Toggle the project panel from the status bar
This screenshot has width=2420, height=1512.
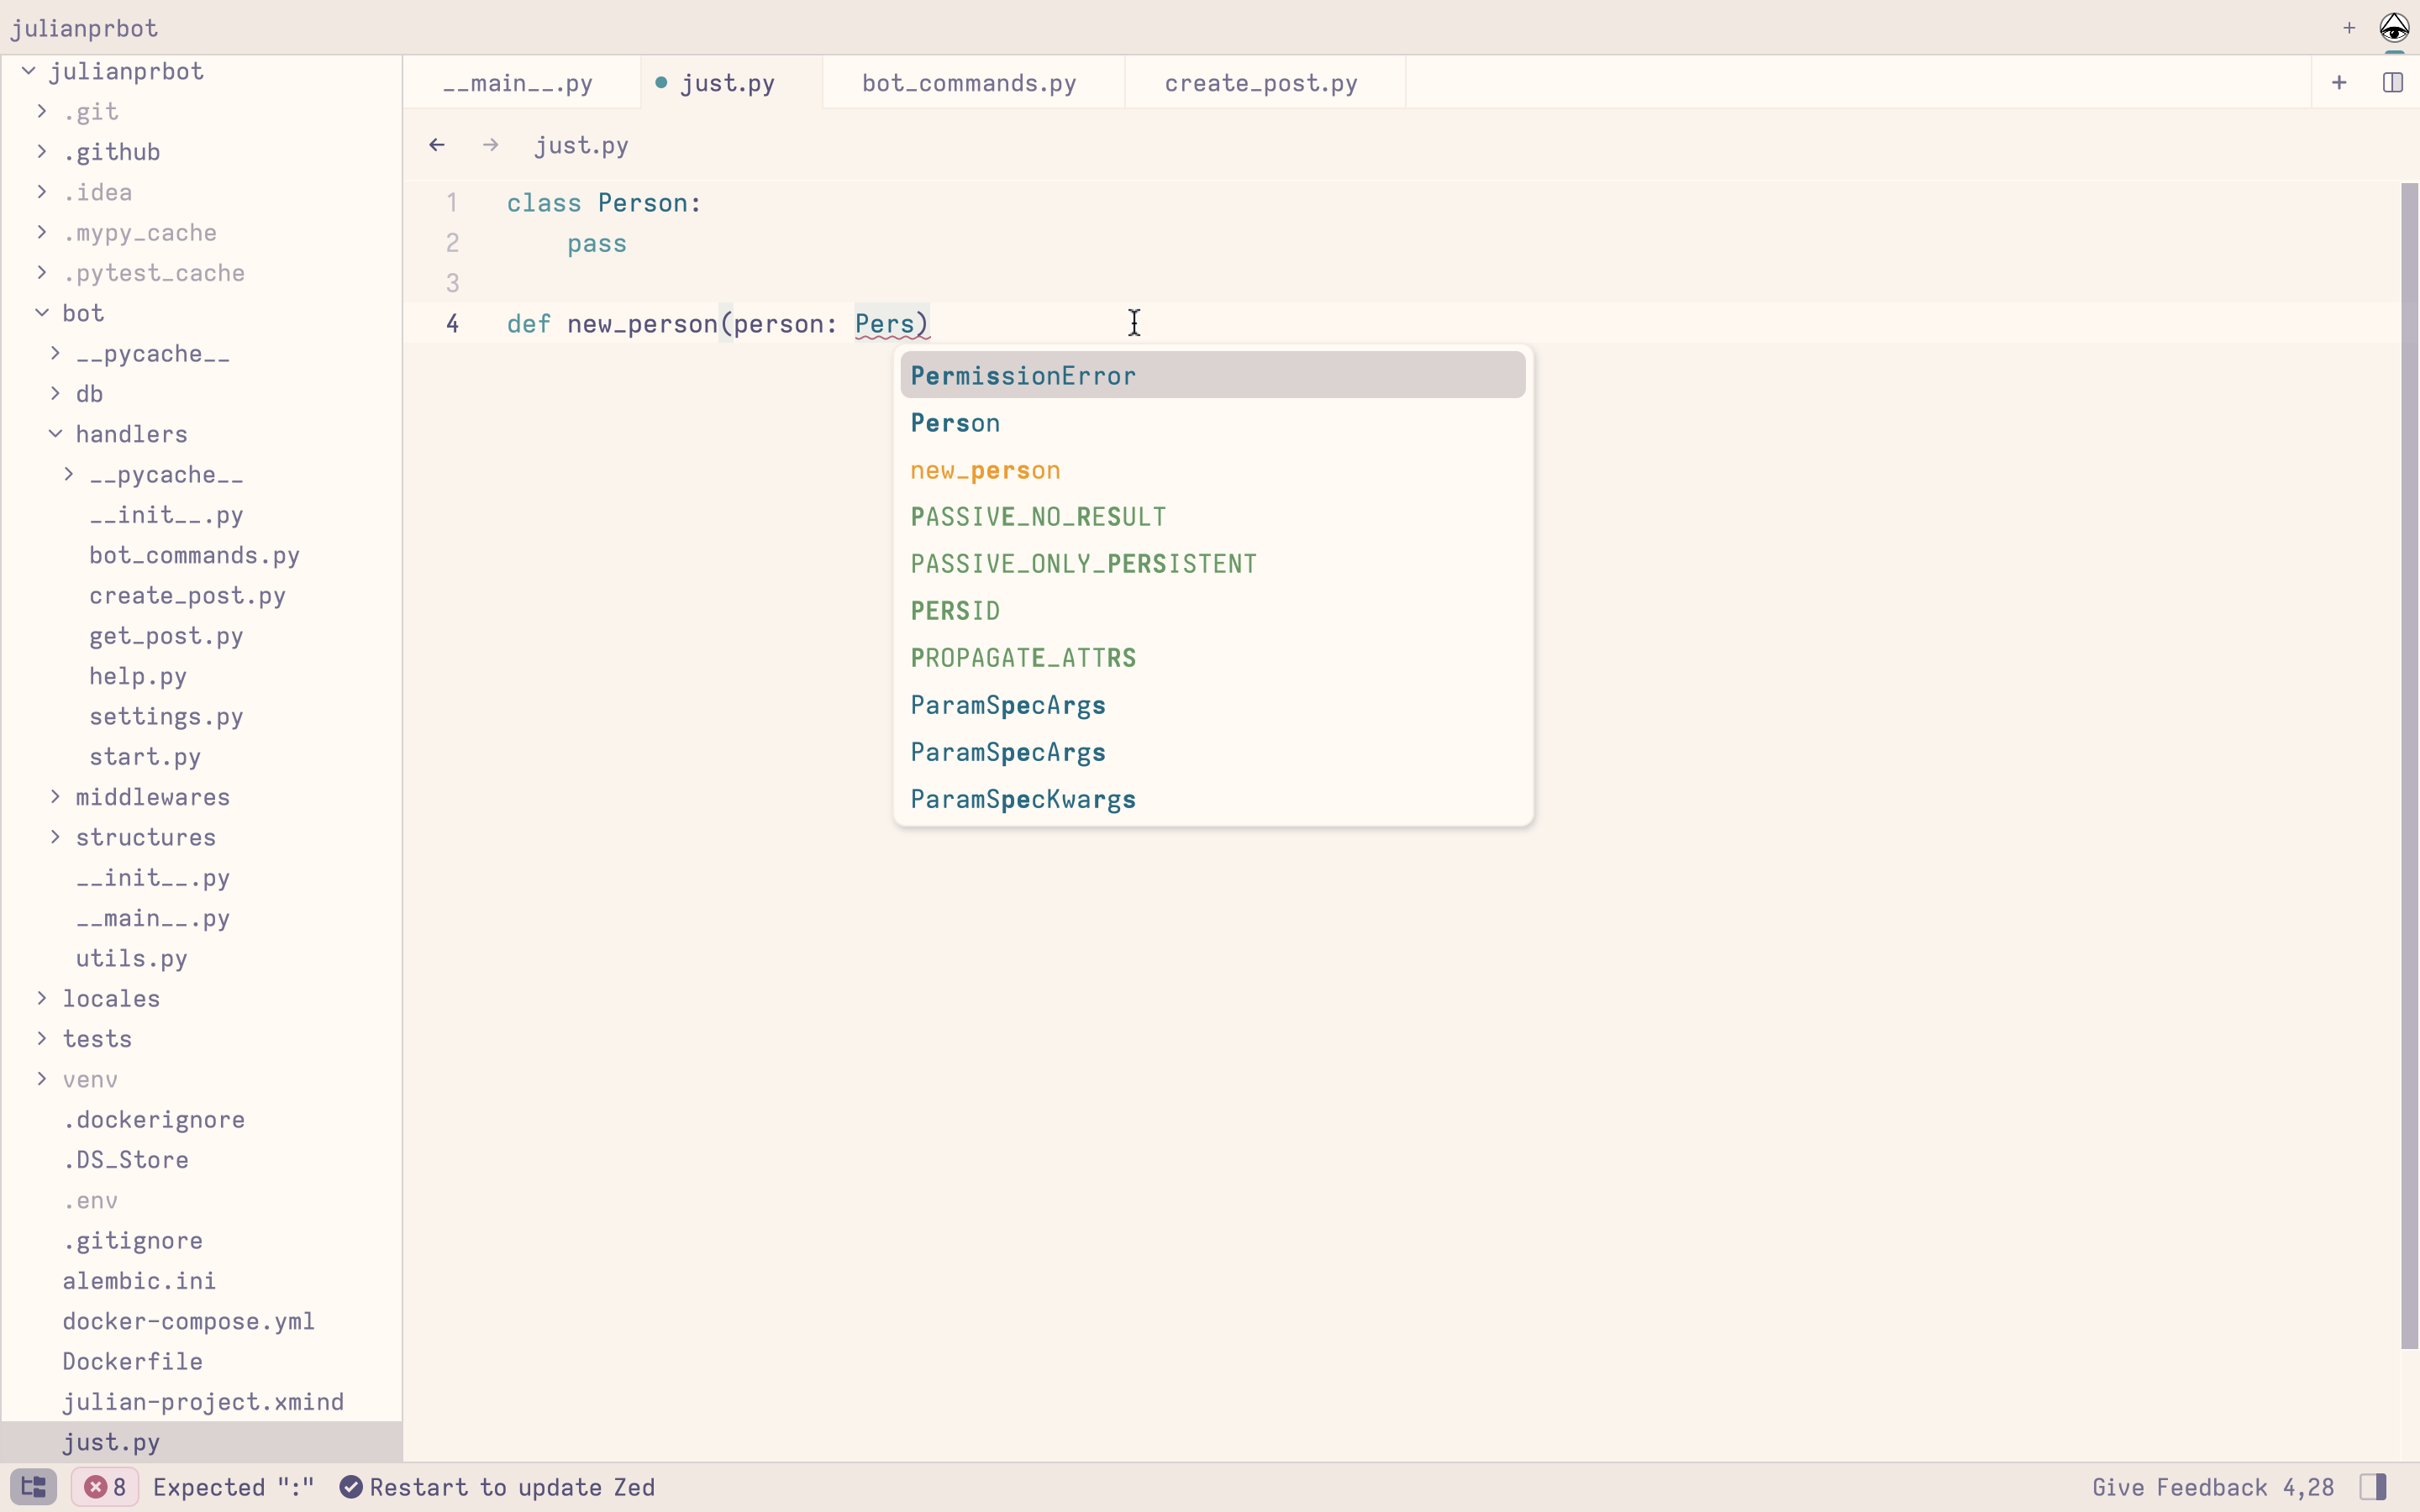33,1487
